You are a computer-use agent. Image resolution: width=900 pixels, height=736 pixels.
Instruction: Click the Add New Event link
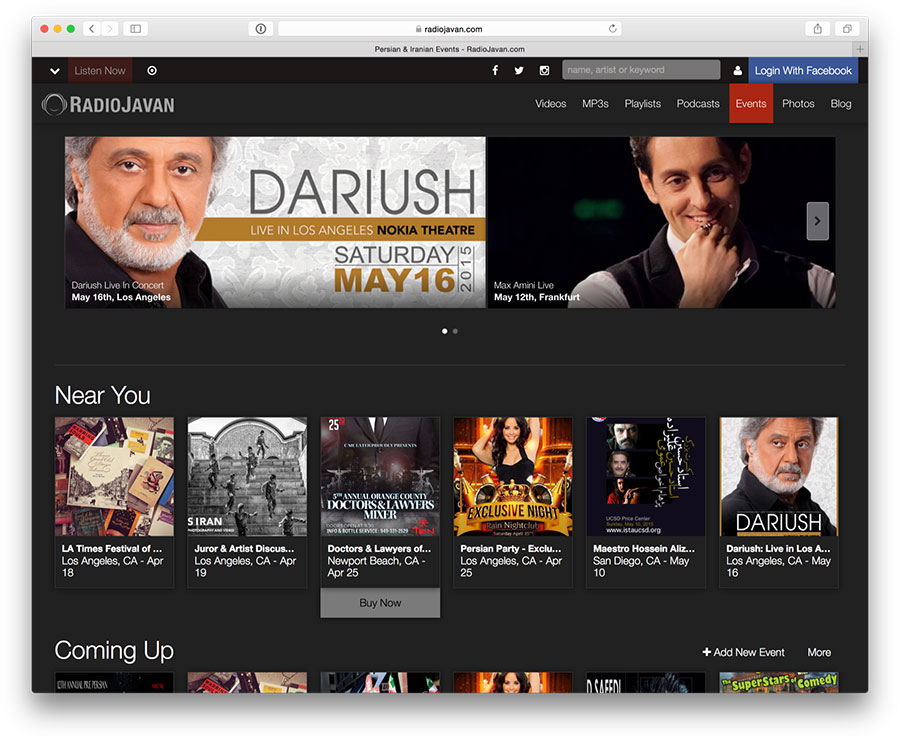(x=743, y=652)
